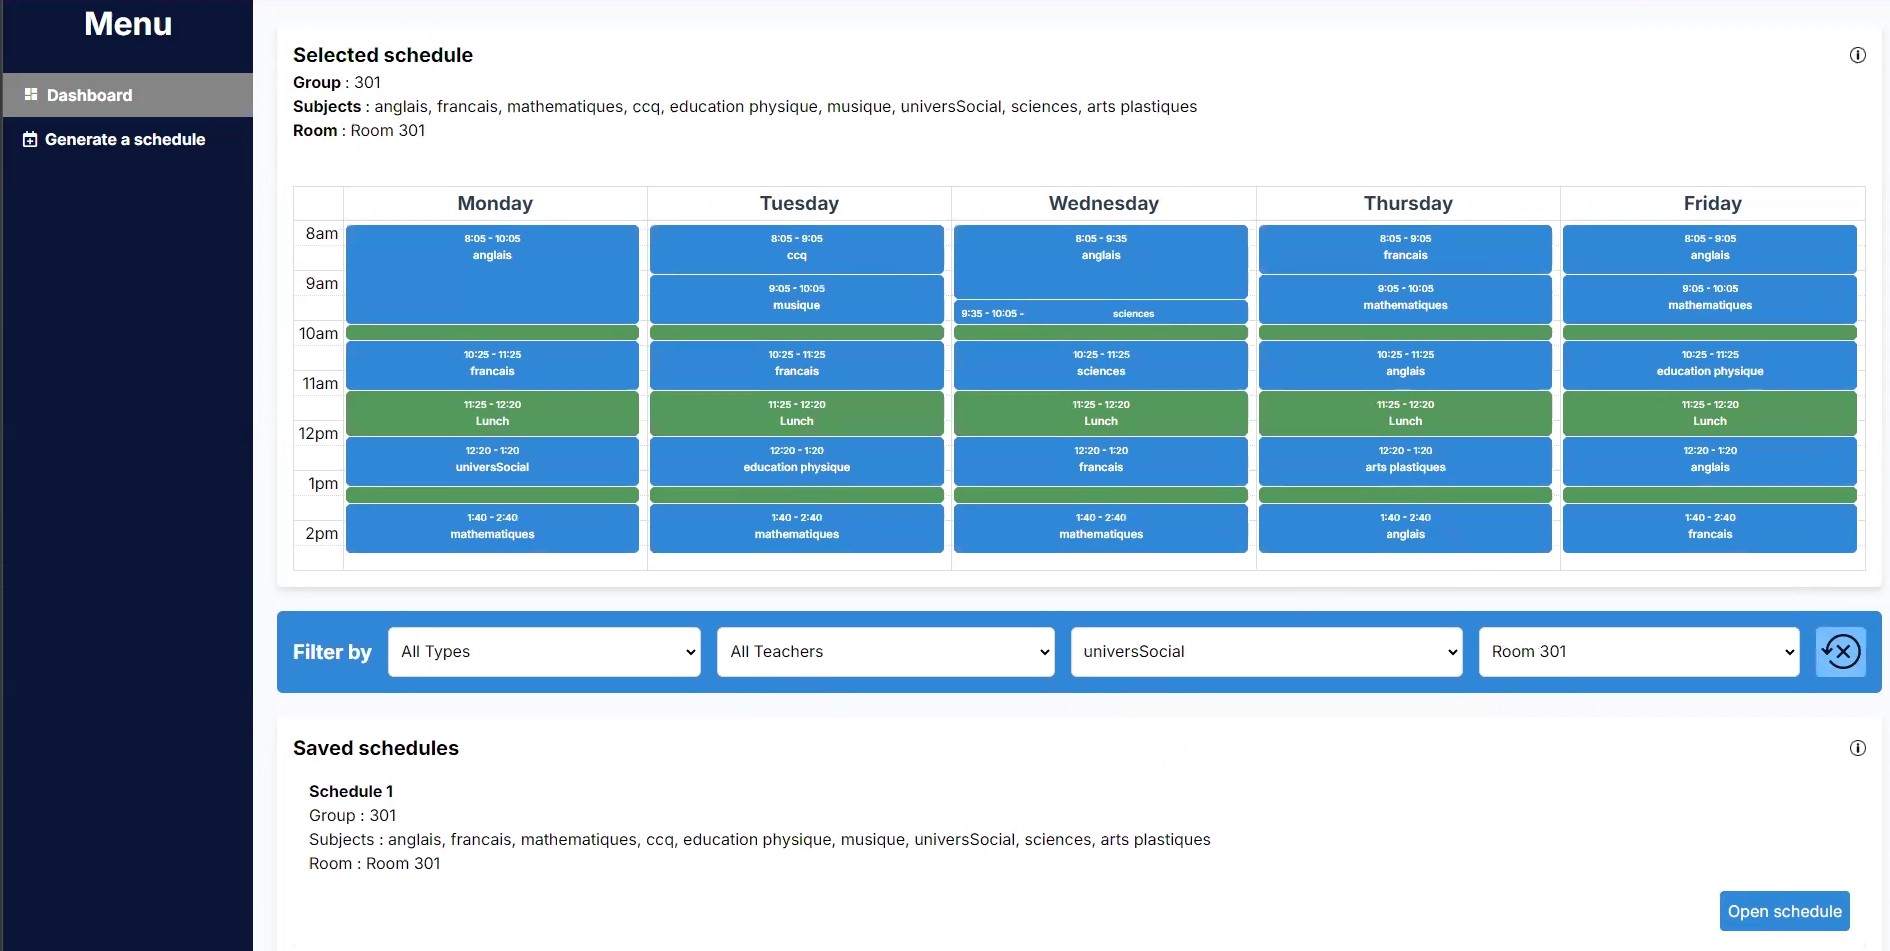Select Monday 10:25 francais block

coord(492,365)
